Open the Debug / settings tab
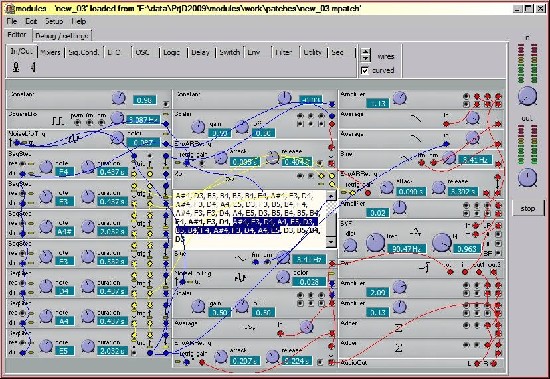Image resolution: width=550 pixels, height=379 pixels. point(62,35)
